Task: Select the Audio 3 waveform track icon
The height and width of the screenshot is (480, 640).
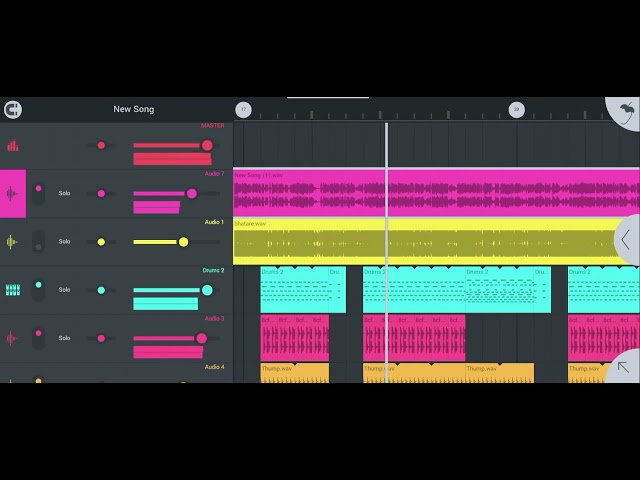Action: coord(12,338)
